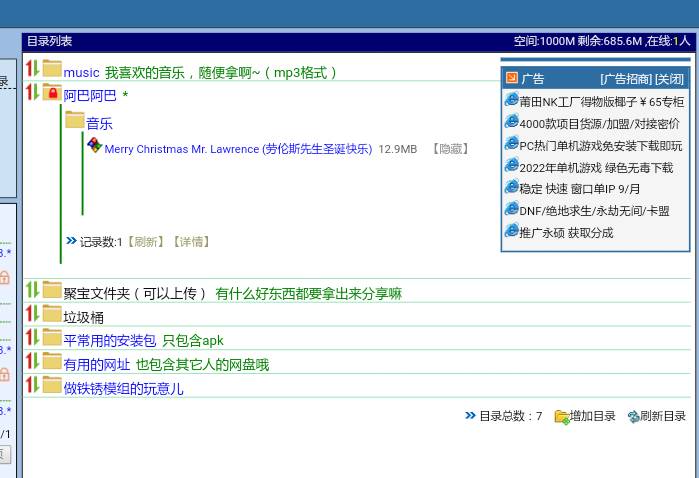Click the locked 阿巴阿巴 folder icon
Screen dimensions: 699x478
[52, 93]
